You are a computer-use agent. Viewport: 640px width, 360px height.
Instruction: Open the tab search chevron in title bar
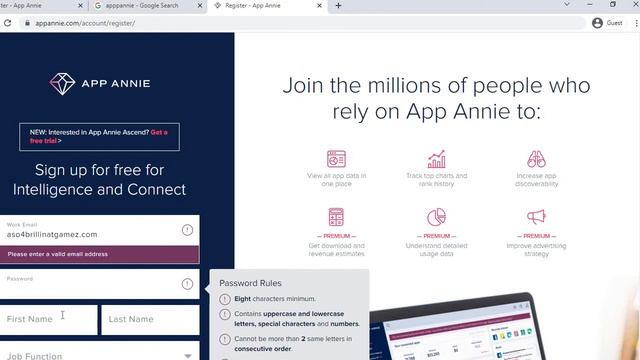(x=567, y=4)
